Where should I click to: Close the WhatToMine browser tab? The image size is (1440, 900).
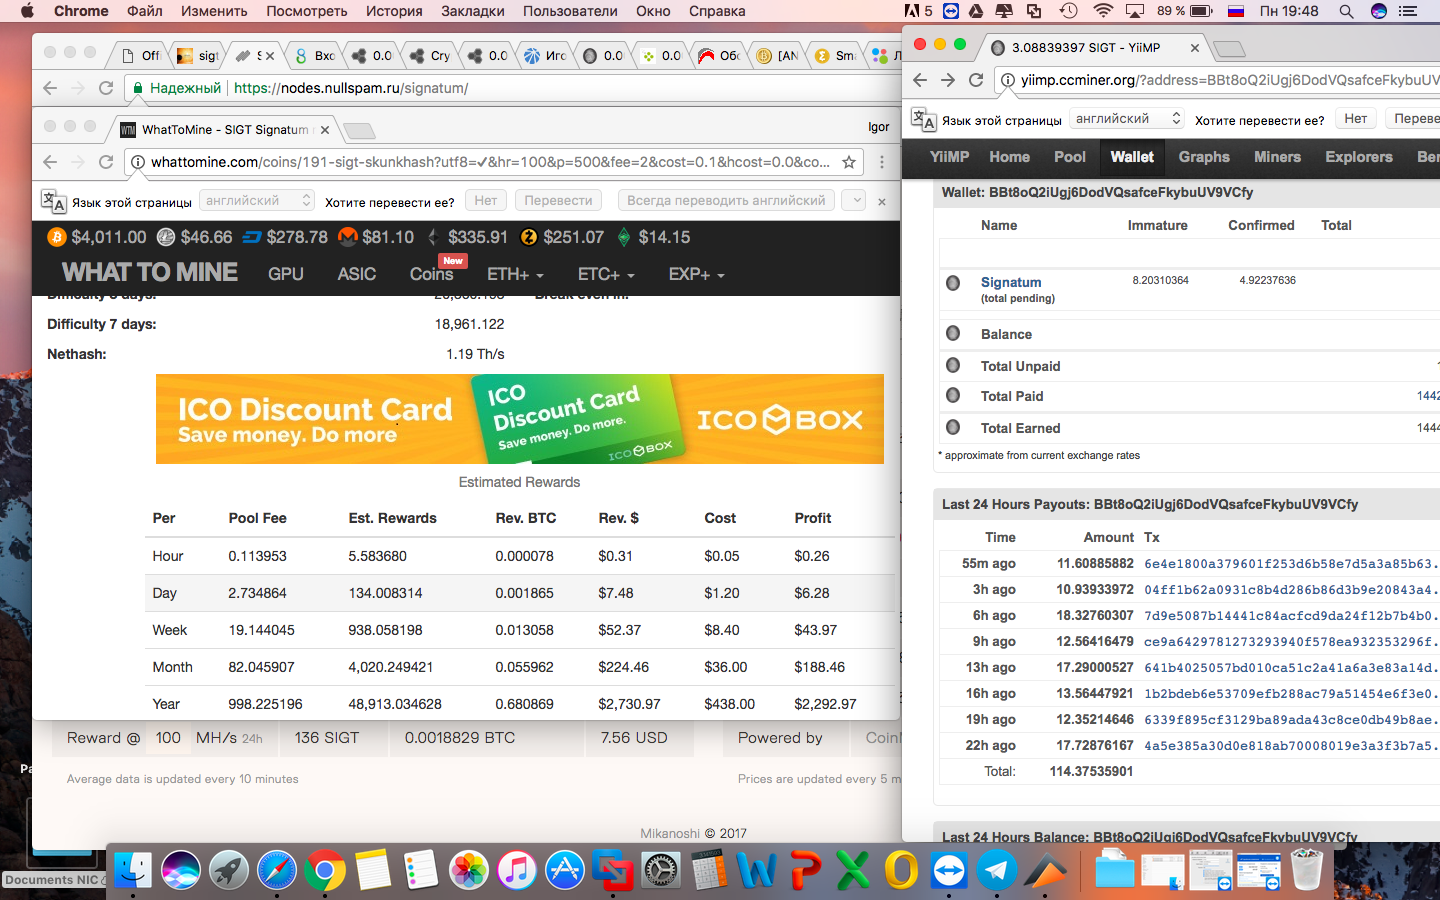point(325,130)
